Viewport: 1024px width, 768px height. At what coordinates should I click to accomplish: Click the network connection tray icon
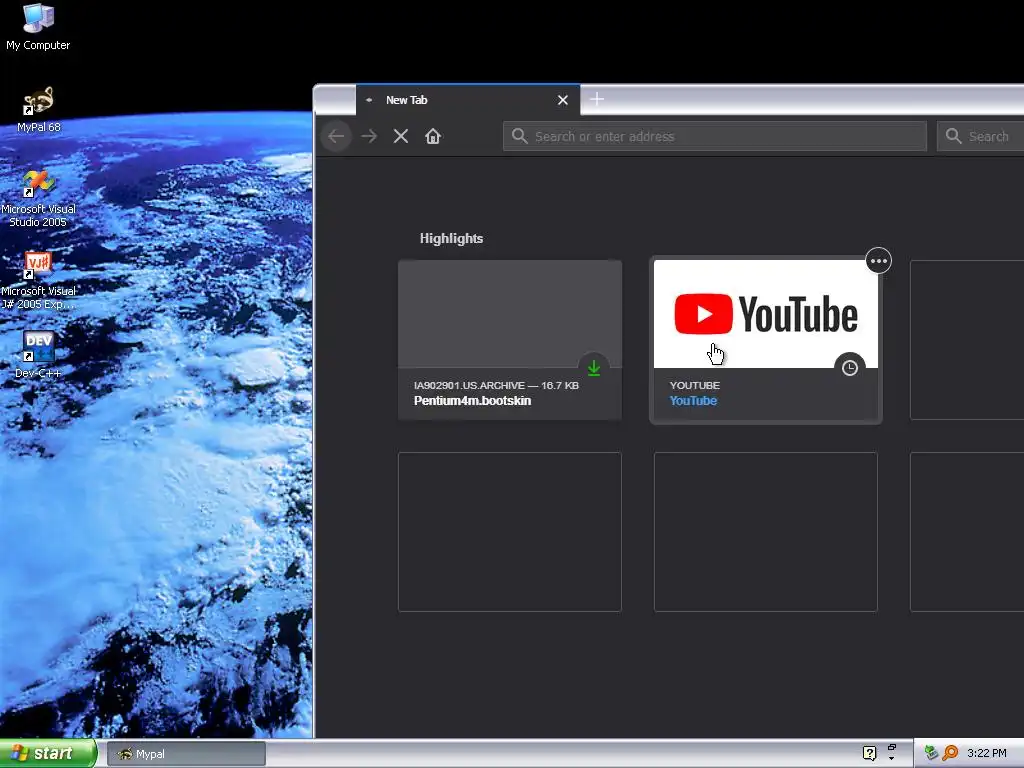click(x=931, y=754)
